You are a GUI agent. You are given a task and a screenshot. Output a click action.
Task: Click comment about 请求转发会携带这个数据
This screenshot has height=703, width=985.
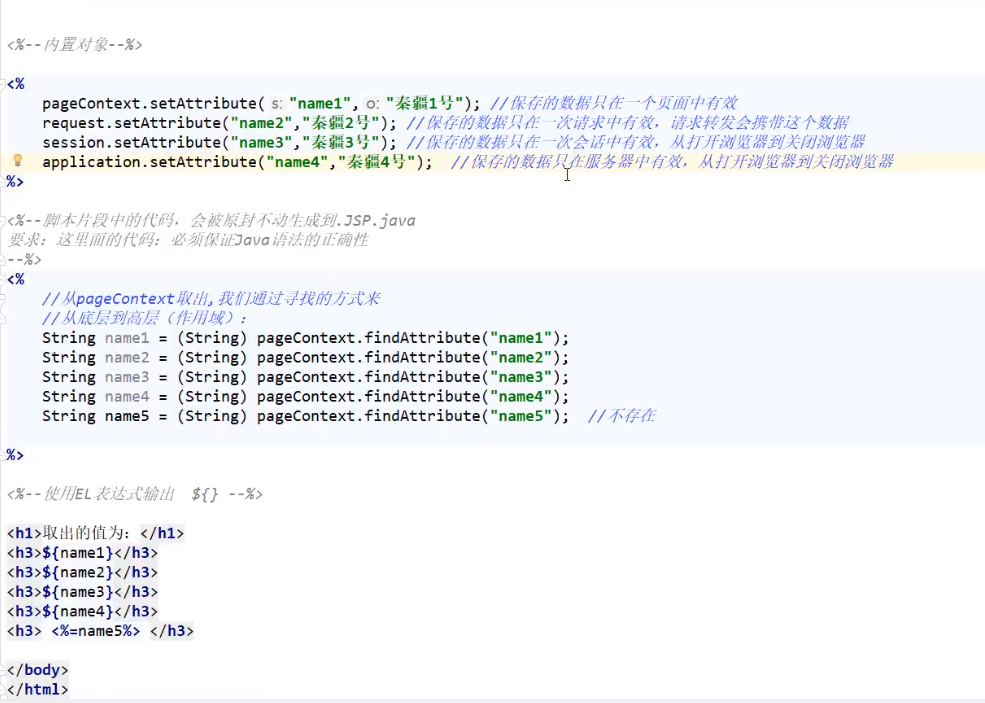760,123
